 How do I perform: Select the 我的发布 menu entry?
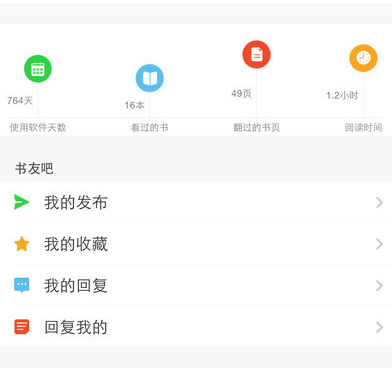click(196, 202)
